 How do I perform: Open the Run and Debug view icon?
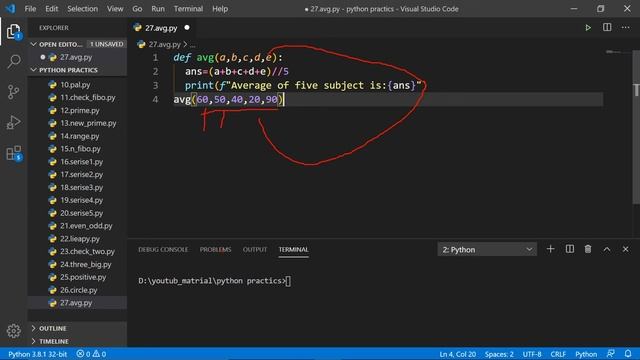[13, 122]
